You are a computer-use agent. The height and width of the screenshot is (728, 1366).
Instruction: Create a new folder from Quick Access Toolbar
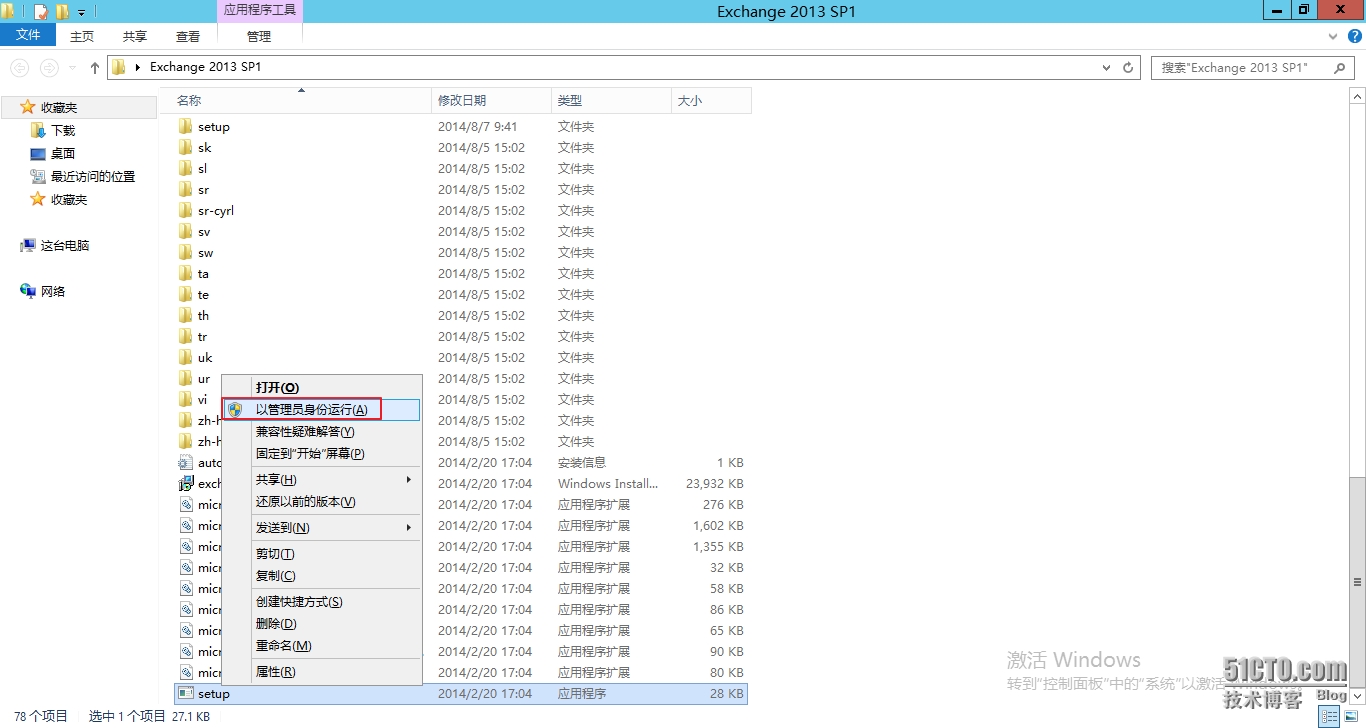[x=61, y=11]
